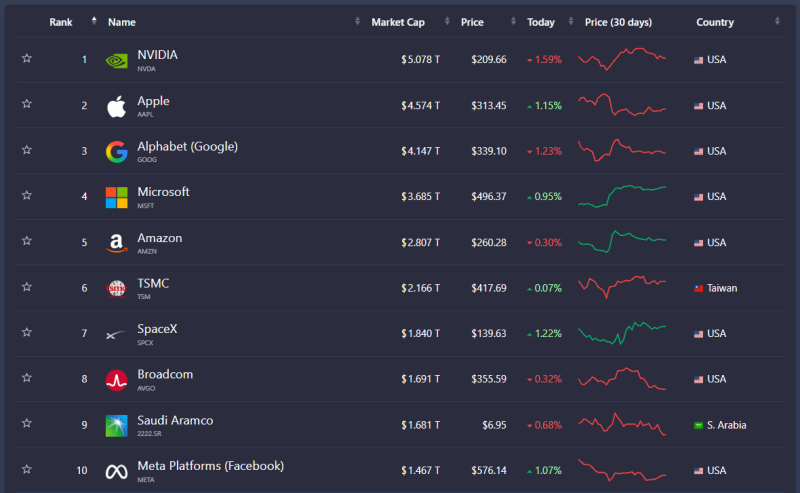Viewport: 800px width, 493px height.
Task: Add SpaceX to favorites star
Action: [27, 332]
